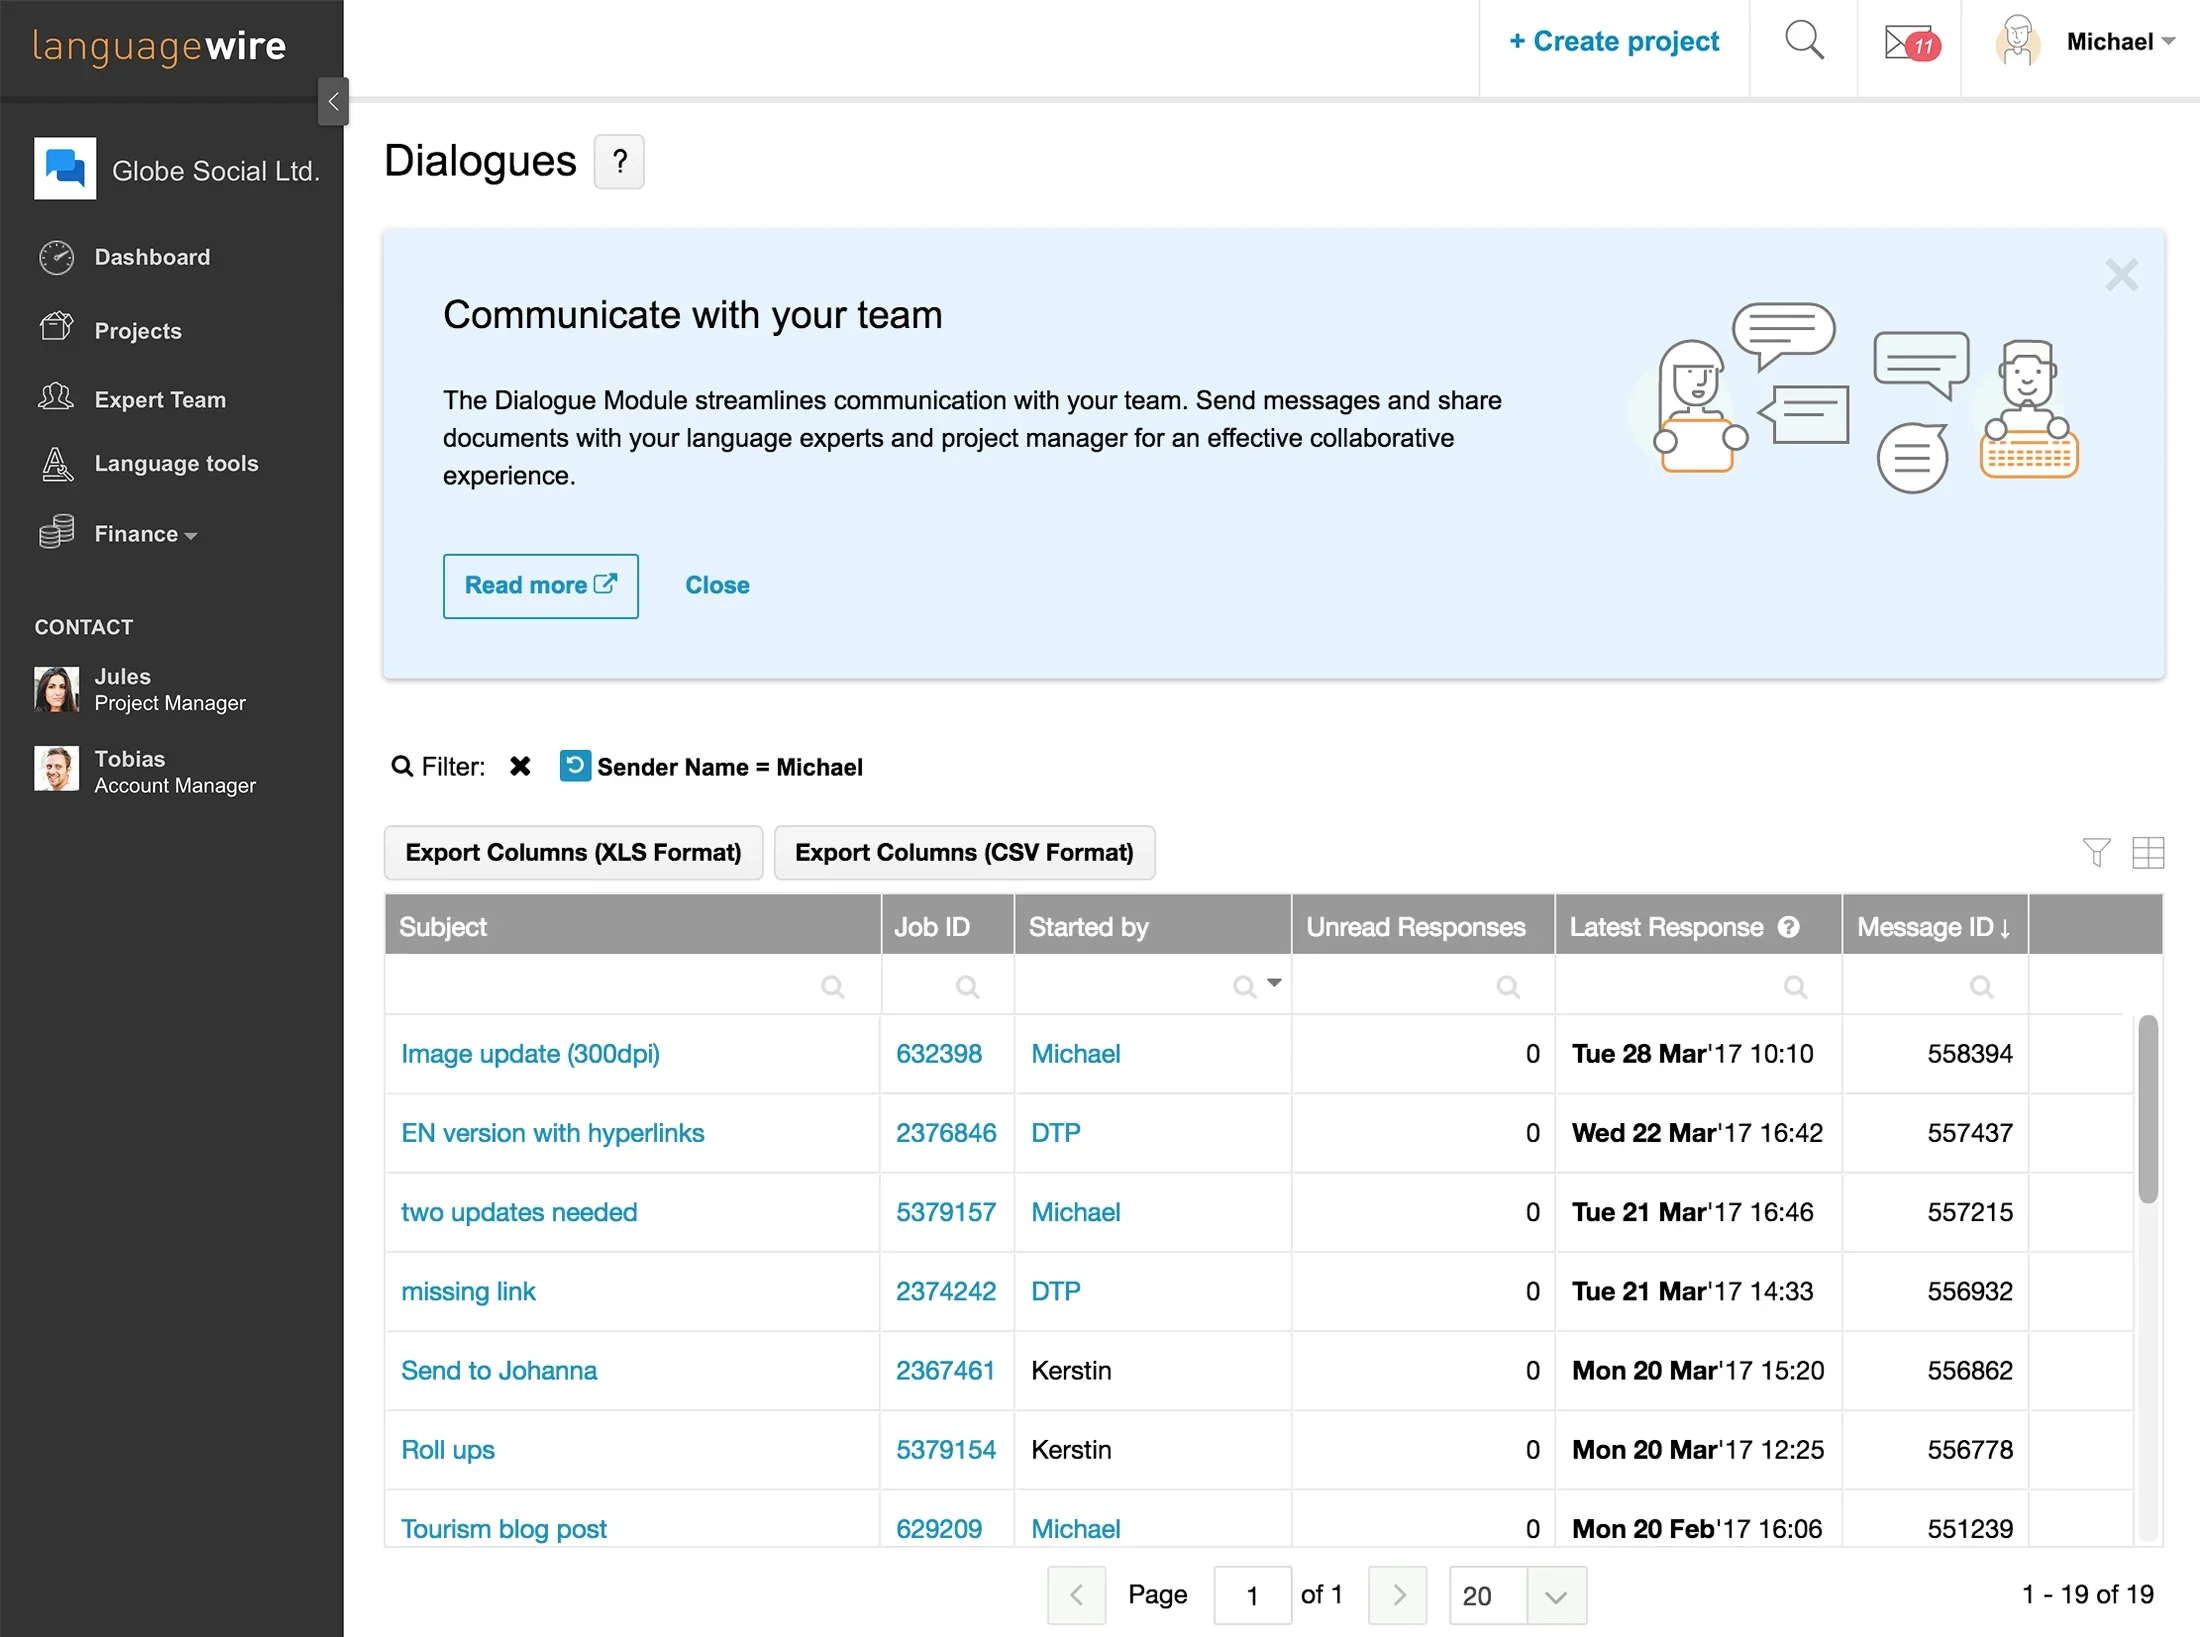Image resolution: width=2200 pixels, height=1637 pixels.
Task: Open Expert Team in the sidebar
Action: point(160,400)
